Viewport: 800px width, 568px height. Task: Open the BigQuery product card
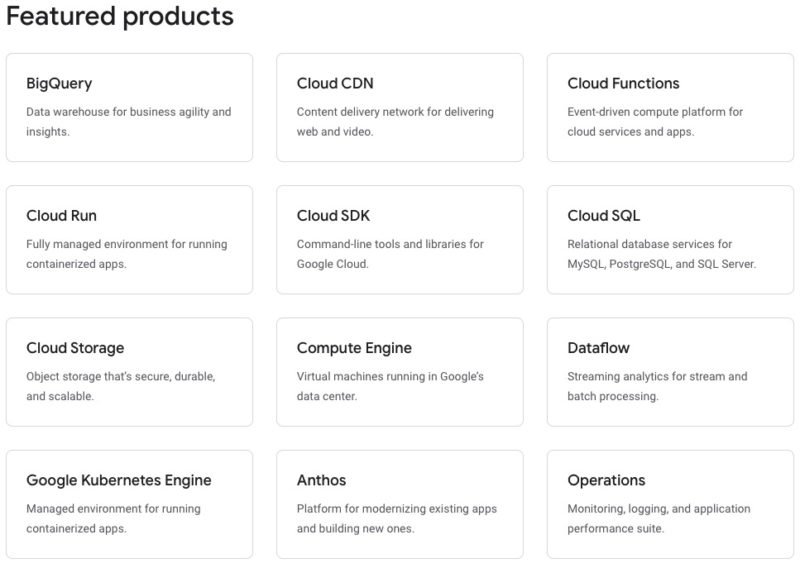(x=129, y=107)
